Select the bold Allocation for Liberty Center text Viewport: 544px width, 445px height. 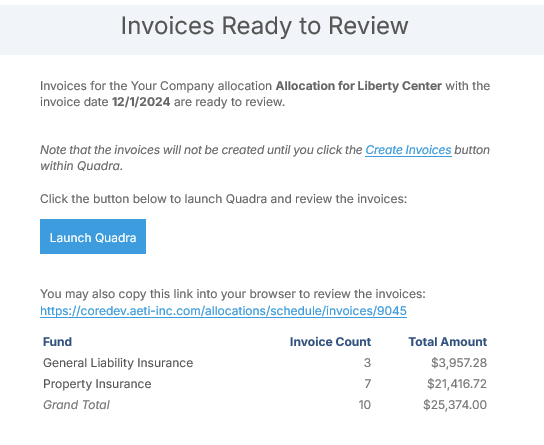[359, 86]
